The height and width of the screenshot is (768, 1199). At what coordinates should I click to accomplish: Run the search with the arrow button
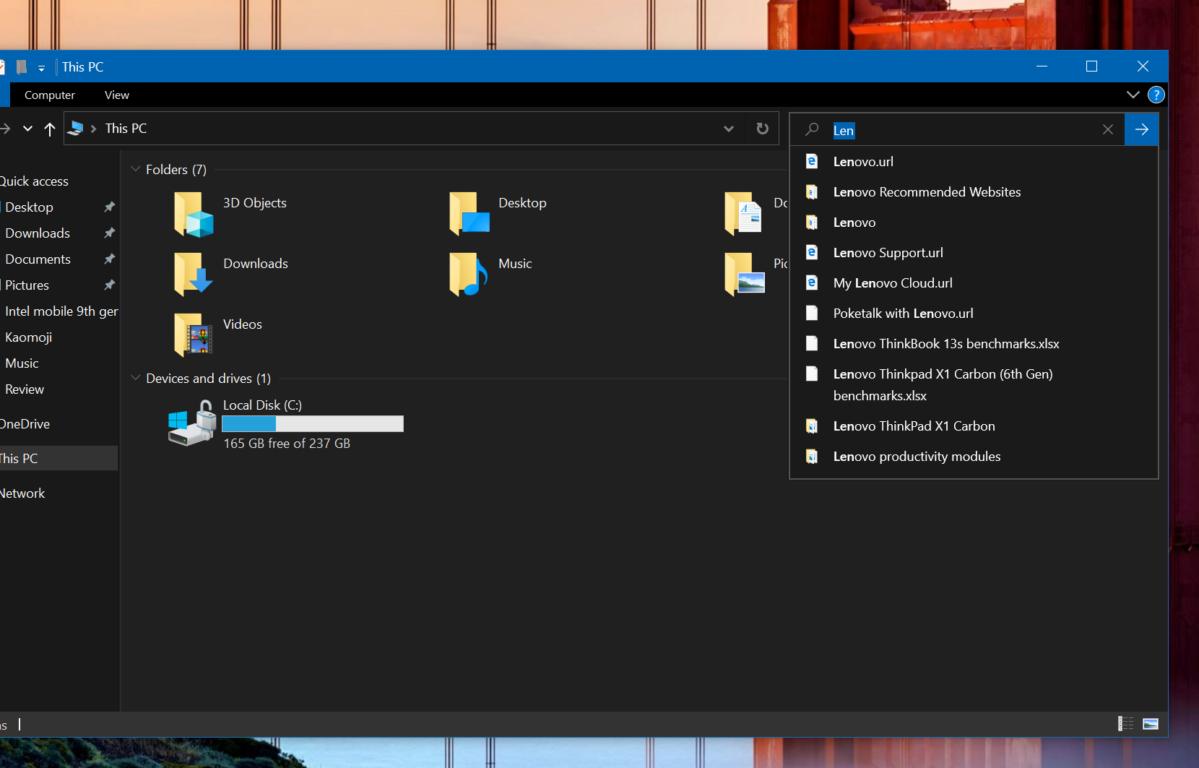coord(1141,129)
